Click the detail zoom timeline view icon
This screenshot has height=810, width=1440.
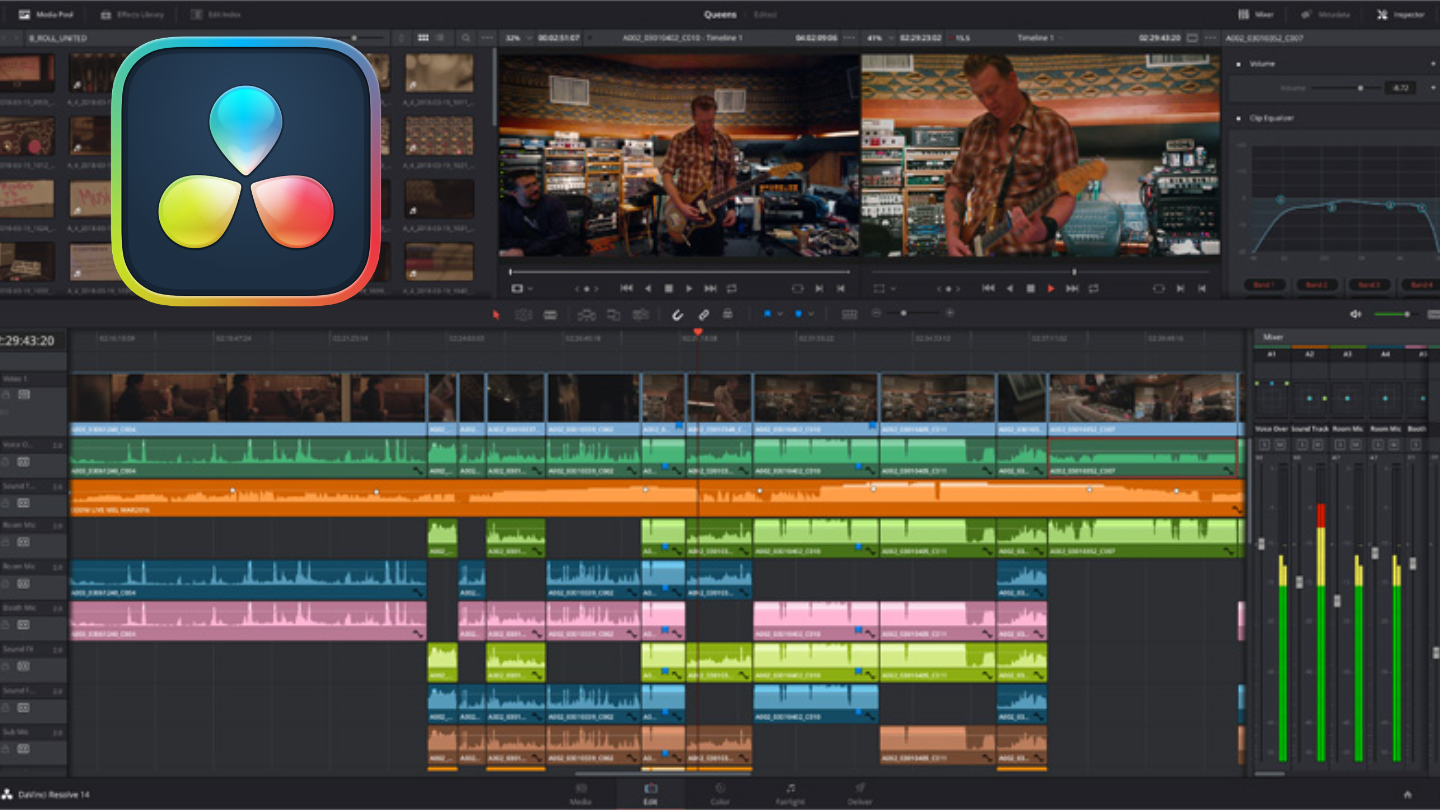(849, 314)
